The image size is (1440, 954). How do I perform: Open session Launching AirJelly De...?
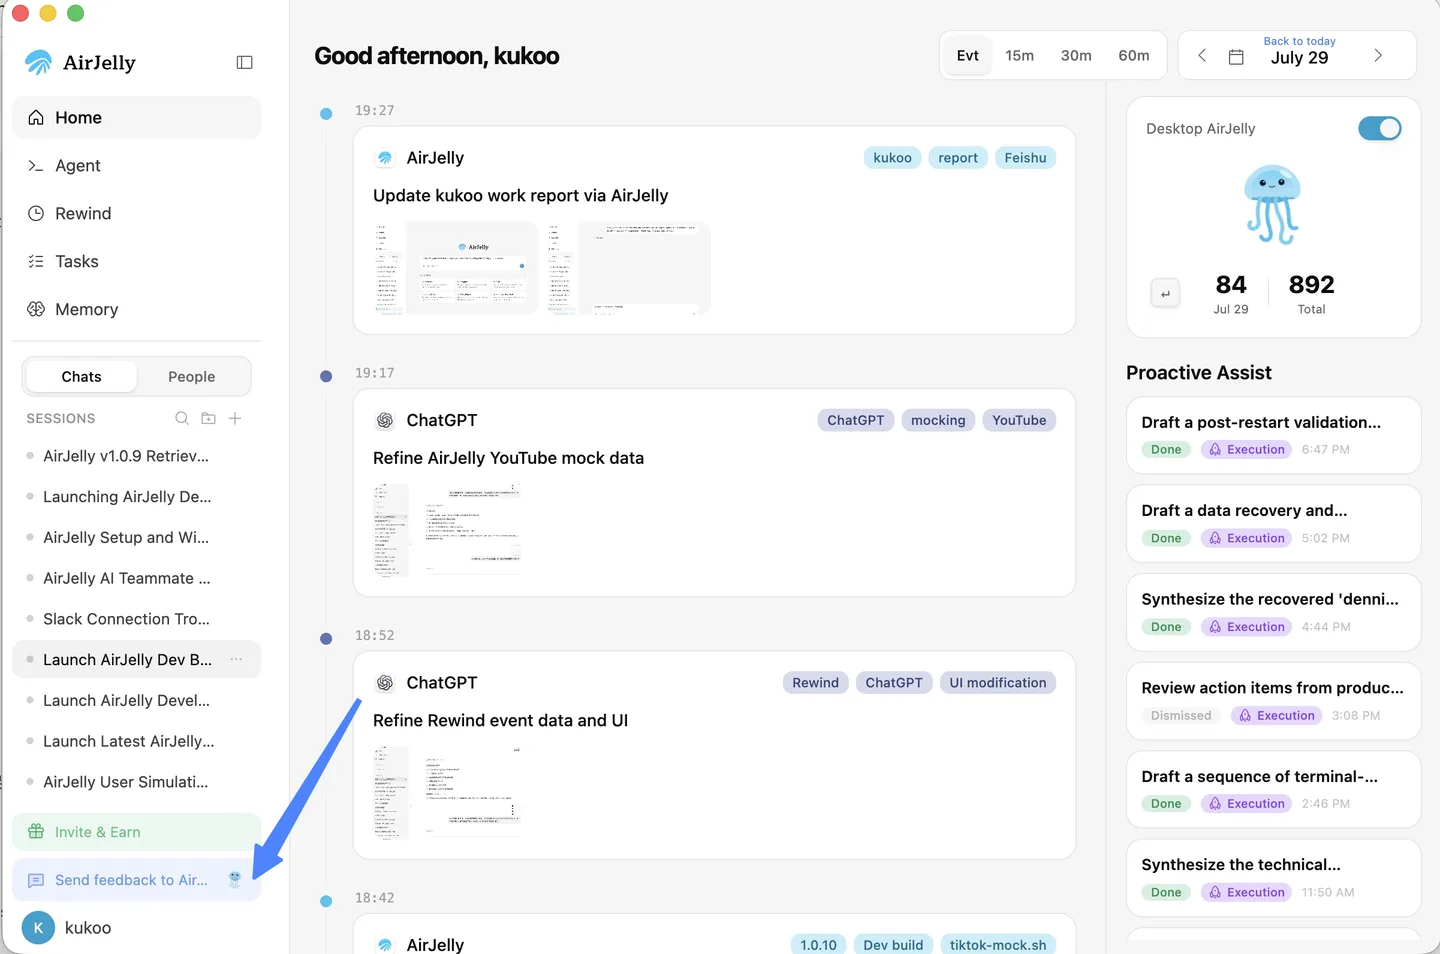tap(137, 497)
